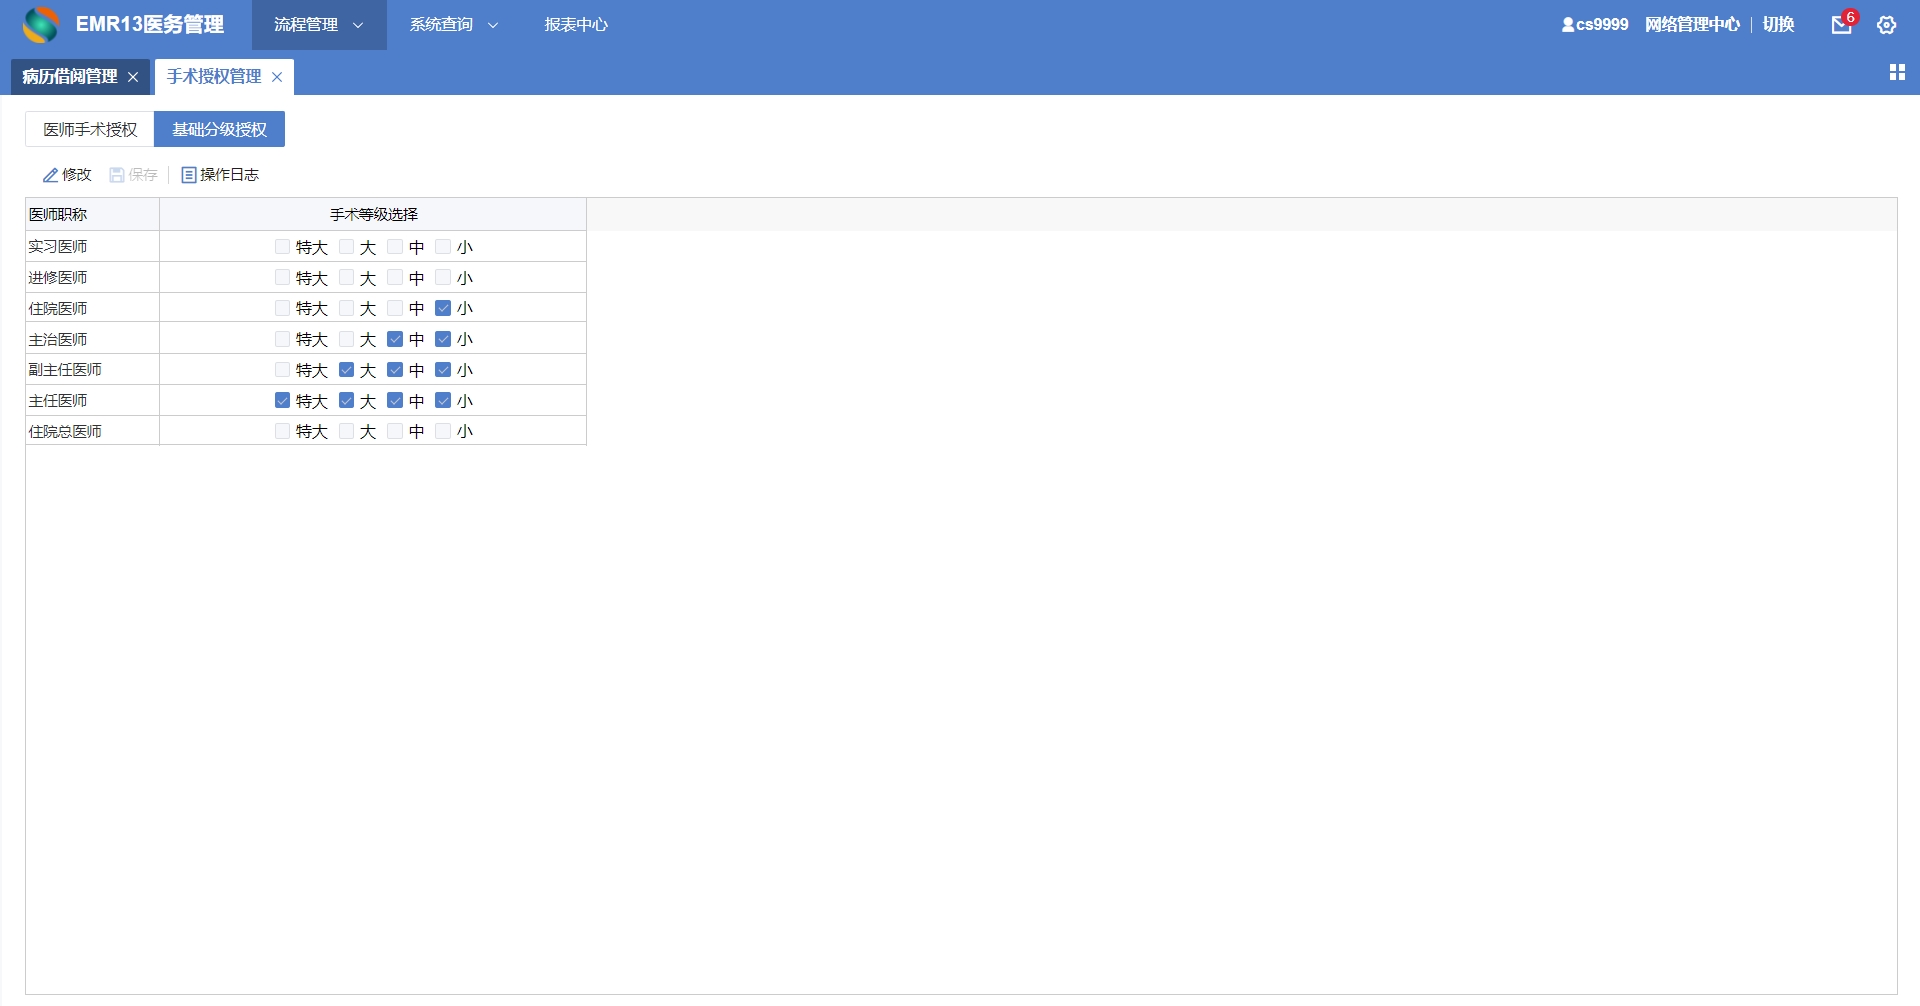Open the messages envelope icon
Viewport: 1920px width, 1006px height.
[x=1841, y=25]
